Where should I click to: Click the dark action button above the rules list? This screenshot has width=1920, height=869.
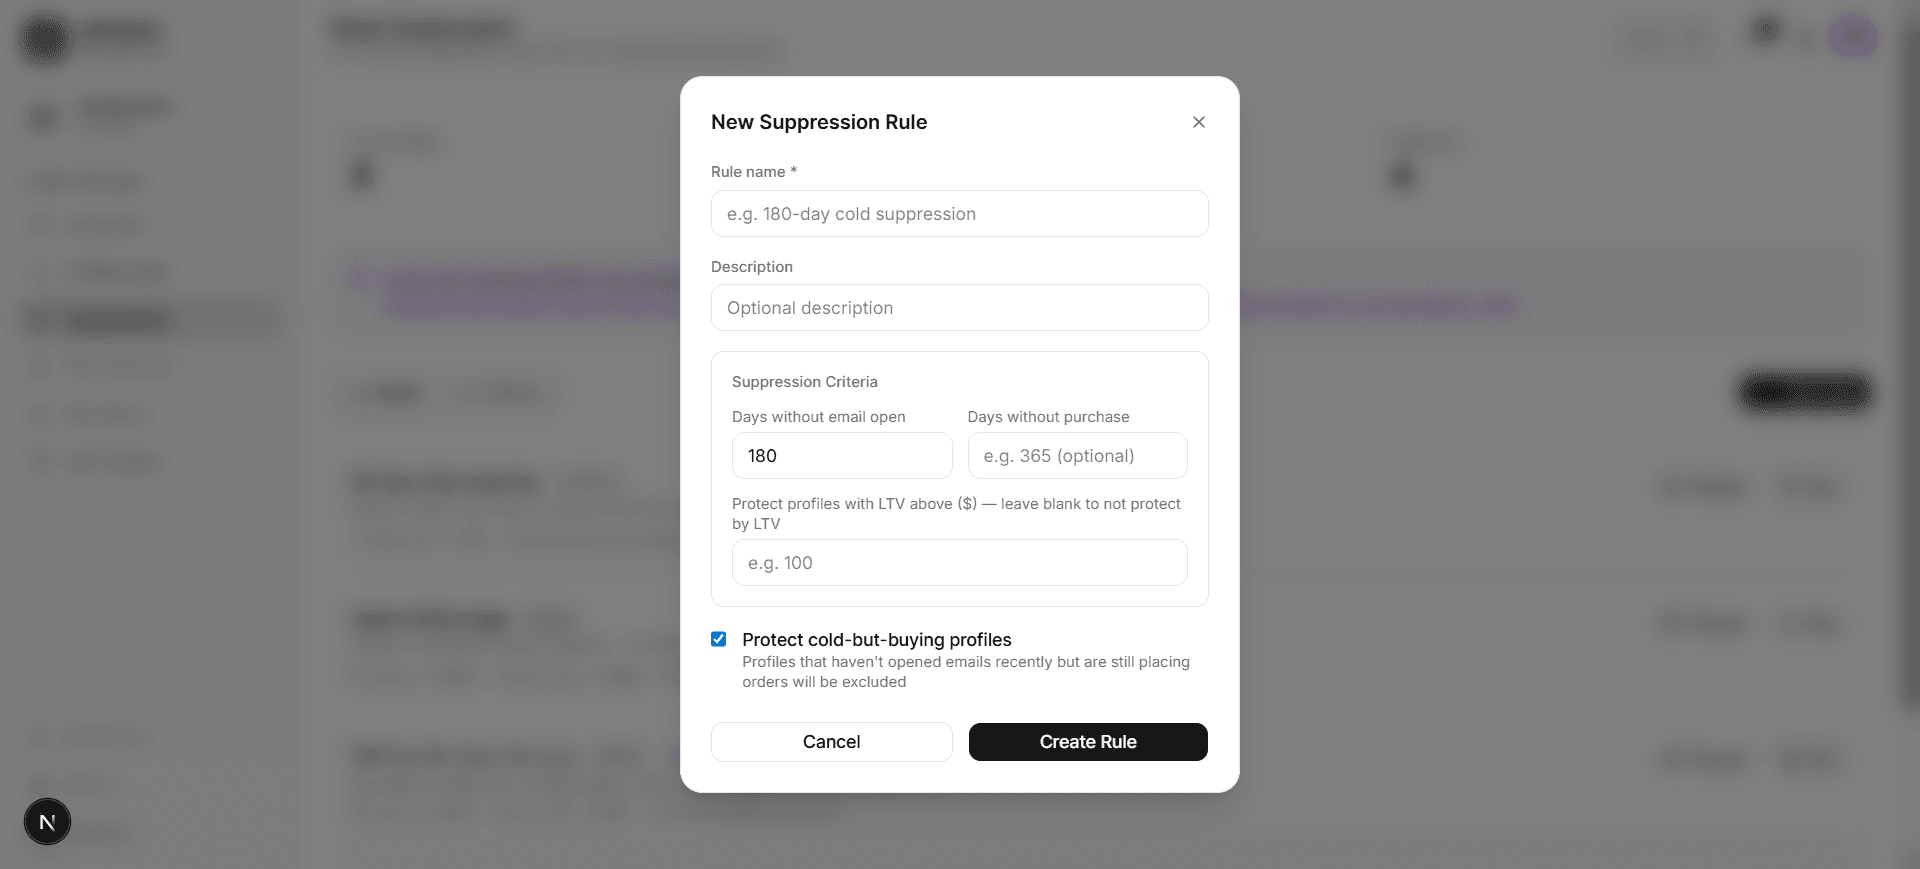click(1804, 392)
